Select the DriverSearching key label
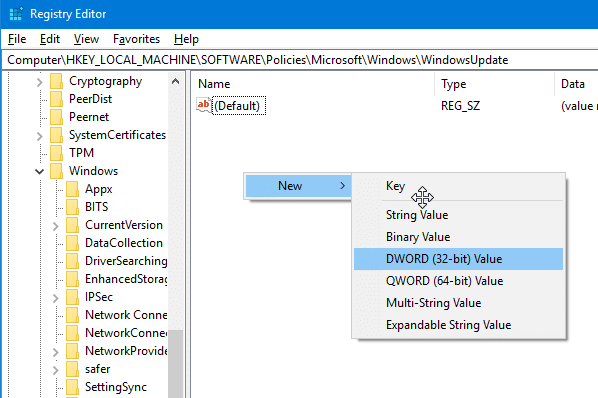 (126, 261)
